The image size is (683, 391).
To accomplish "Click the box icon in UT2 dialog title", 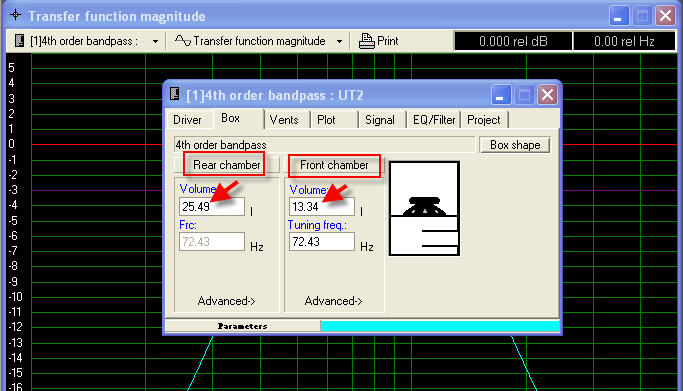I will (175, 94).
